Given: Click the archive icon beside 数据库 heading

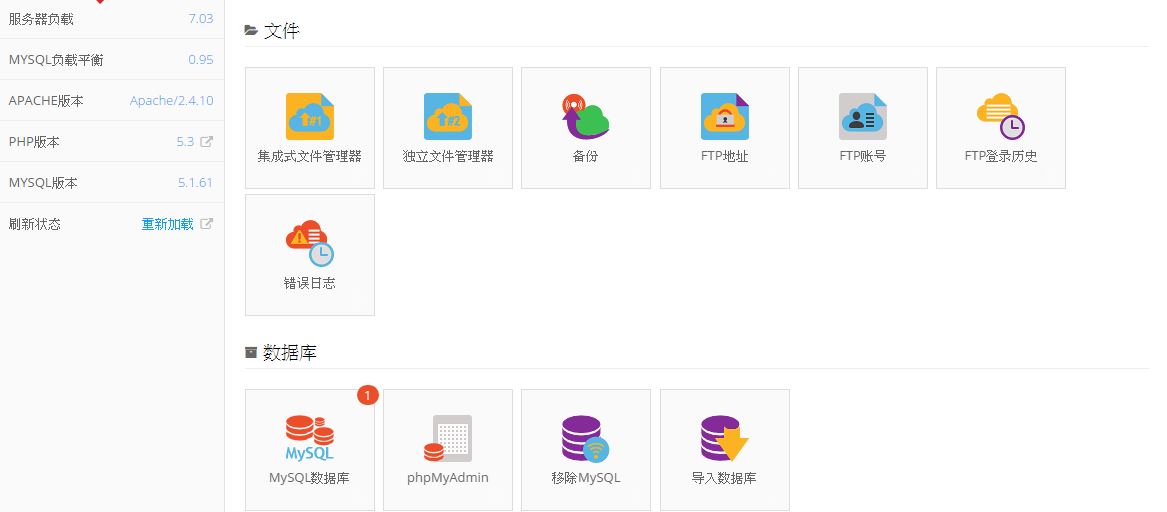Looking at the screenshot, I should click(x=251, y=352).
